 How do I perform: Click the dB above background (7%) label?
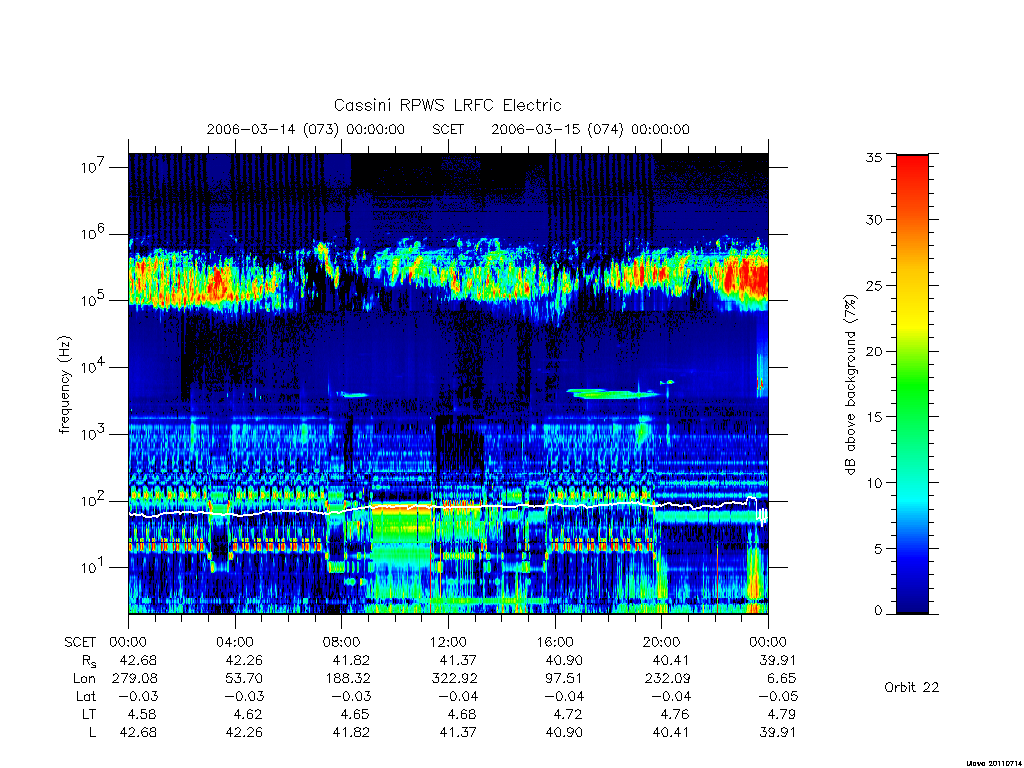[x=850, y=384]
